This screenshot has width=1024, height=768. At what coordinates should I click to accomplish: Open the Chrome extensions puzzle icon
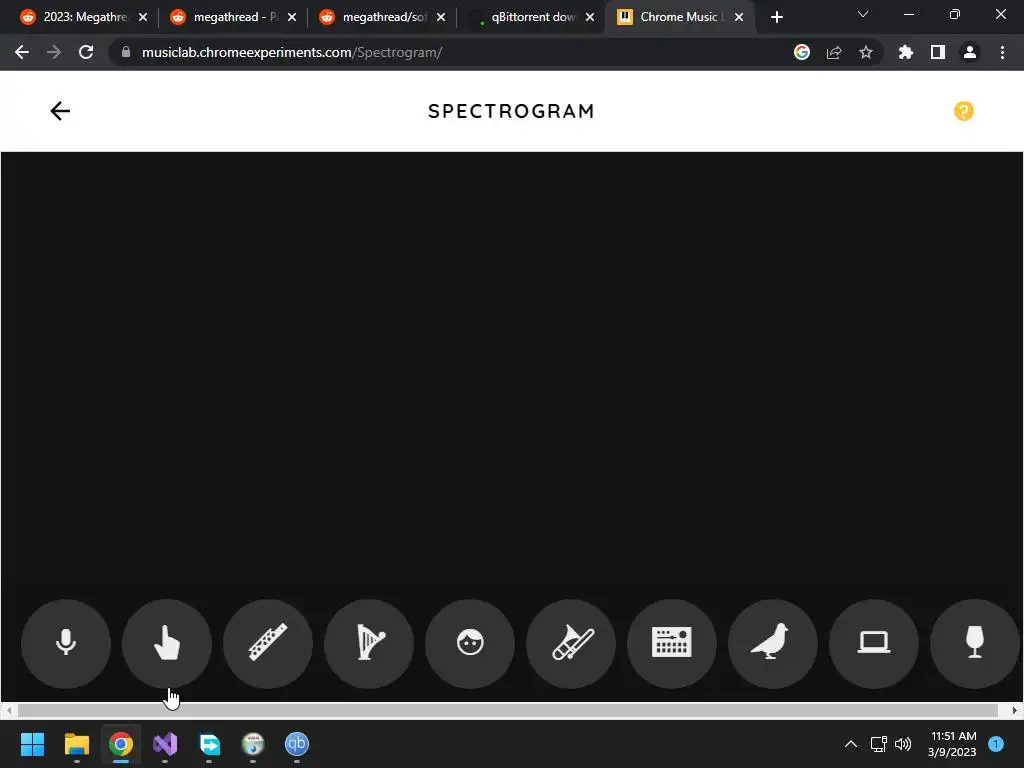tap(906, 52)
